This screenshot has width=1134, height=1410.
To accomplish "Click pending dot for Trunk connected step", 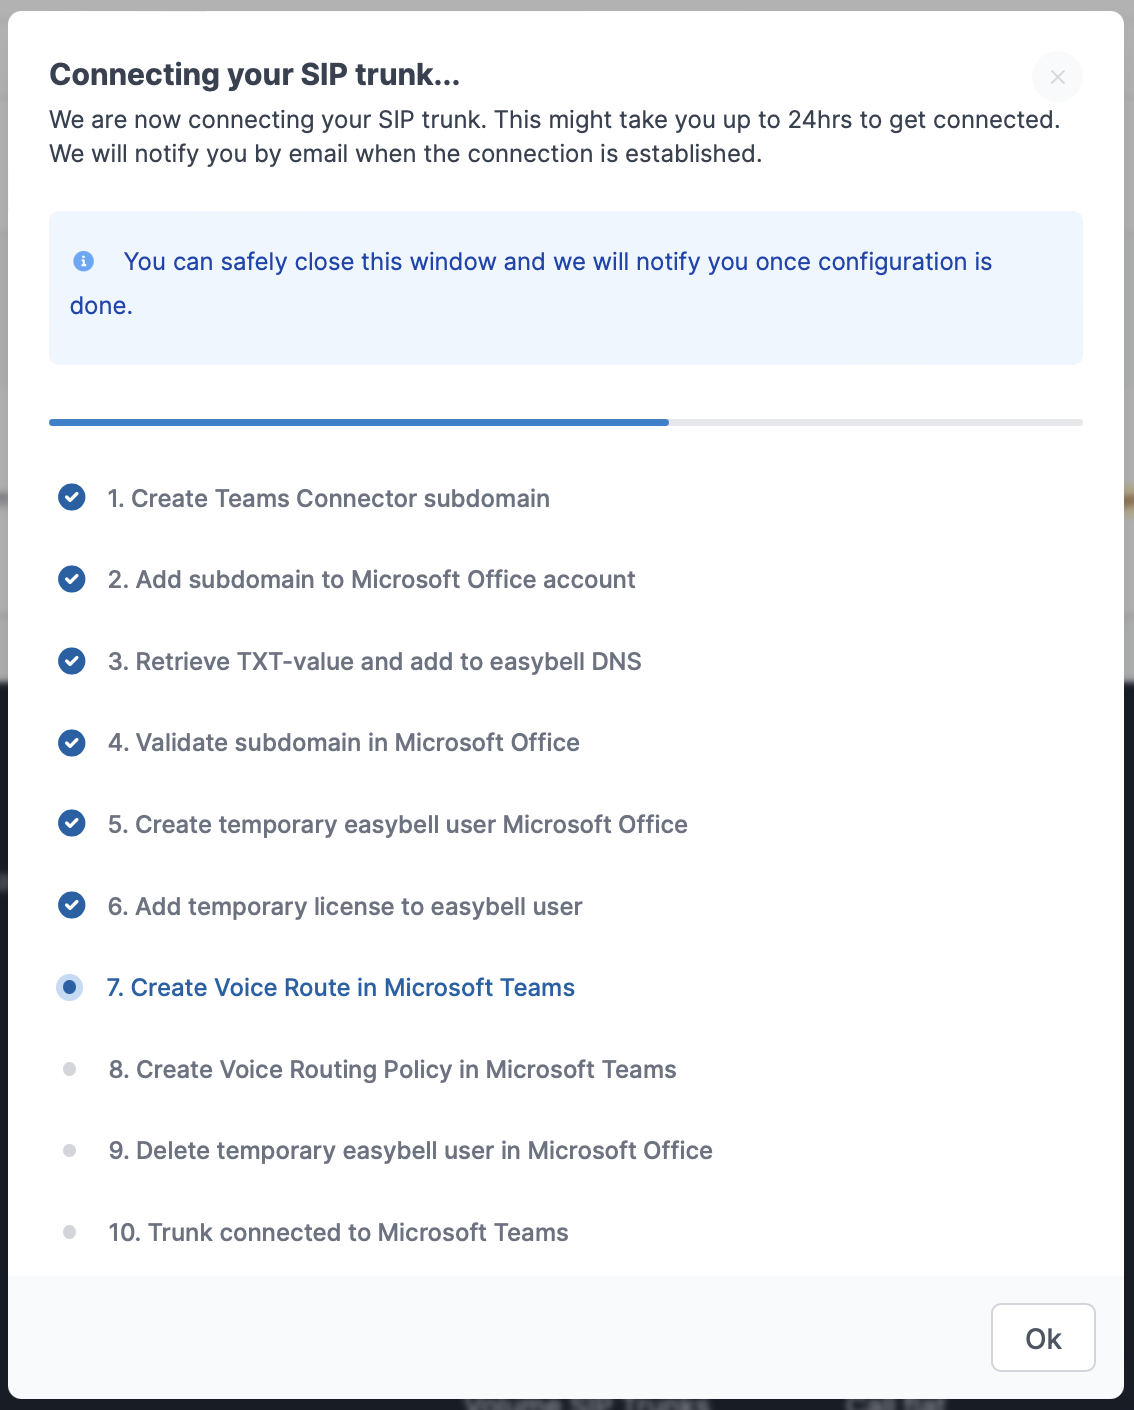I will pos(70,1232).
